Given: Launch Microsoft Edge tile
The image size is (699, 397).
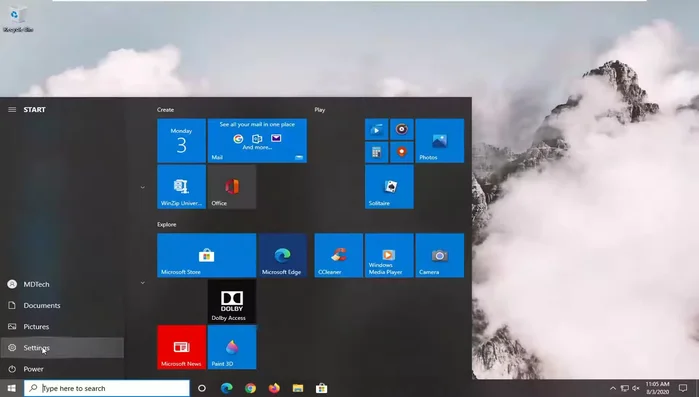Looking at the screenshot, I should [x=283, y=255].
